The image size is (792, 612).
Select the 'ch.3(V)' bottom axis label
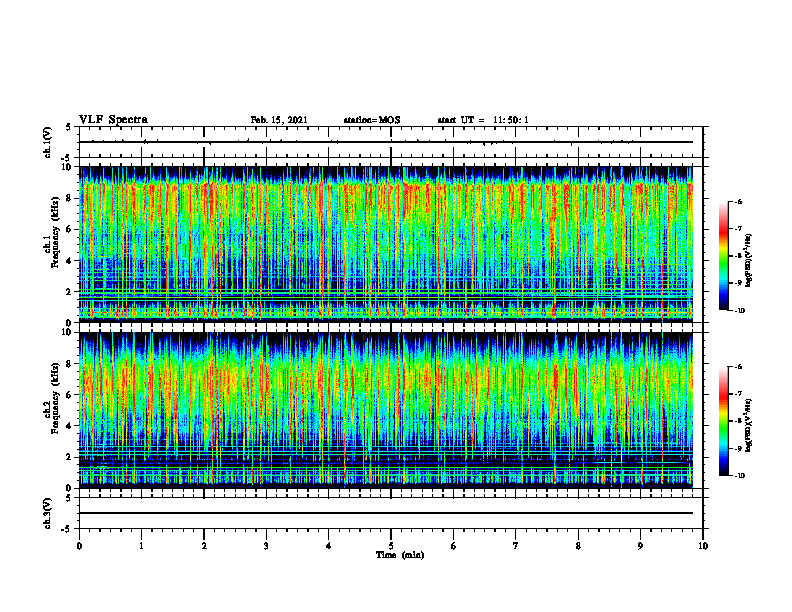[48, 513]
